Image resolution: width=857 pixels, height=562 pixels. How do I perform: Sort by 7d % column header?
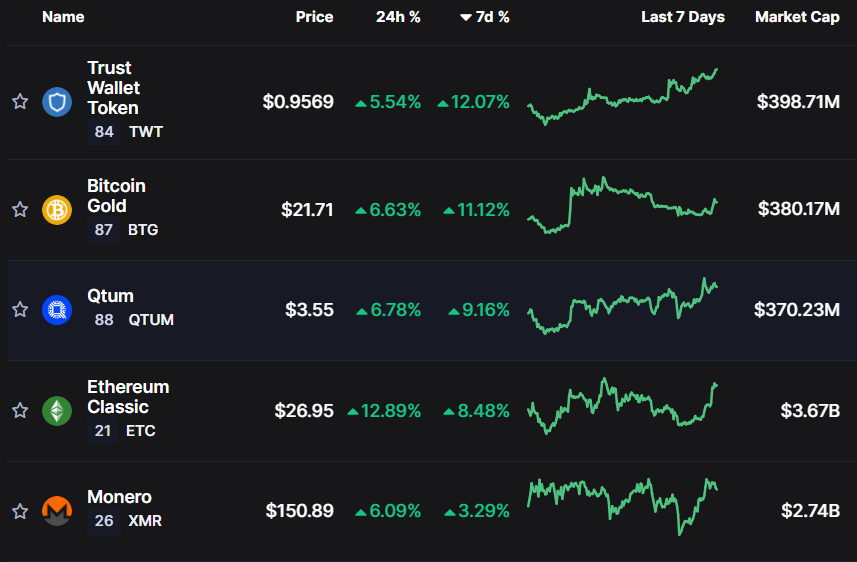[x=485, y=17]
